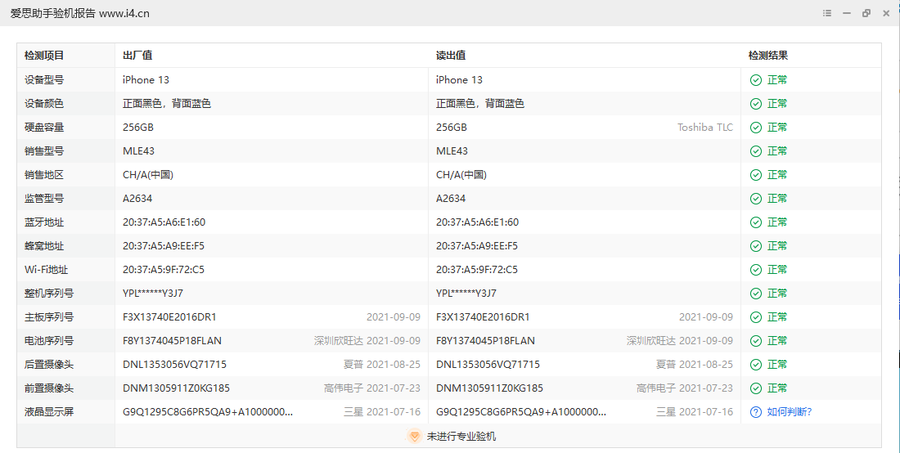Click the green check icon in 蓝牙地址 row
Viewport: 900px width, 453px height.
pos(755,222)
